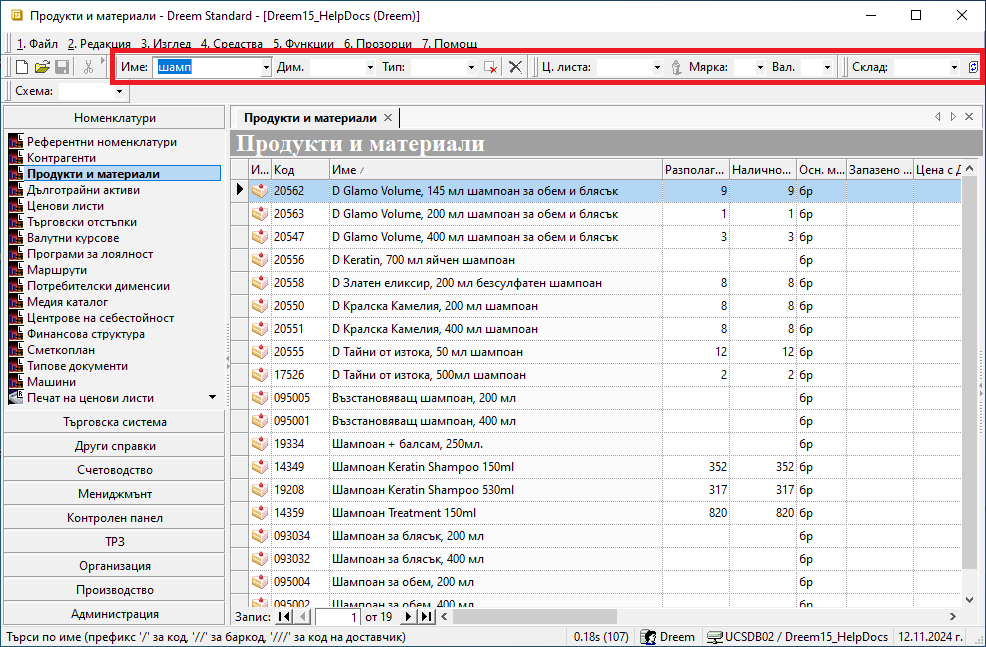
Task: Go to the last record in navigator
Action: (427, 617)
